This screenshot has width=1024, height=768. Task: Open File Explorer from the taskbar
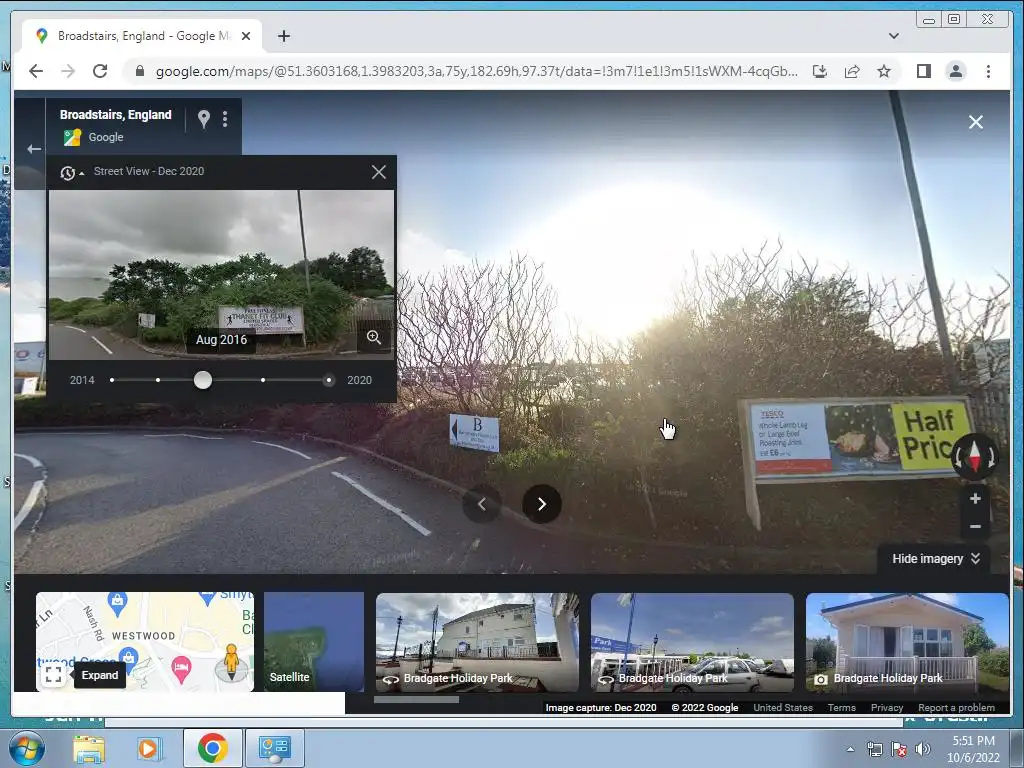89,748
